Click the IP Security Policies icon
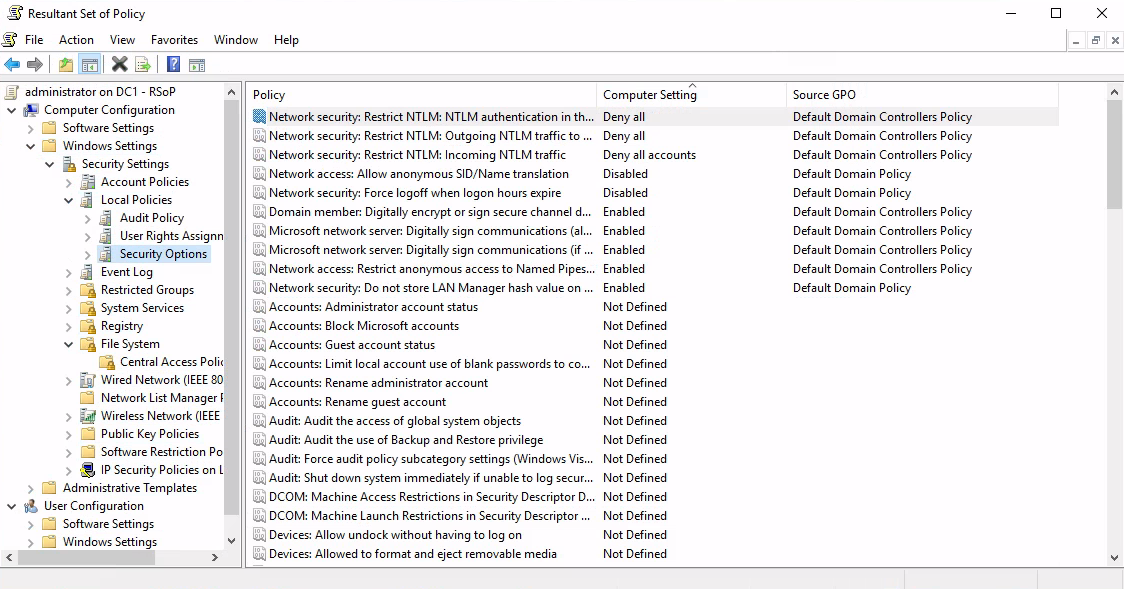The image size is (1124, 589). tap(87, 470)
